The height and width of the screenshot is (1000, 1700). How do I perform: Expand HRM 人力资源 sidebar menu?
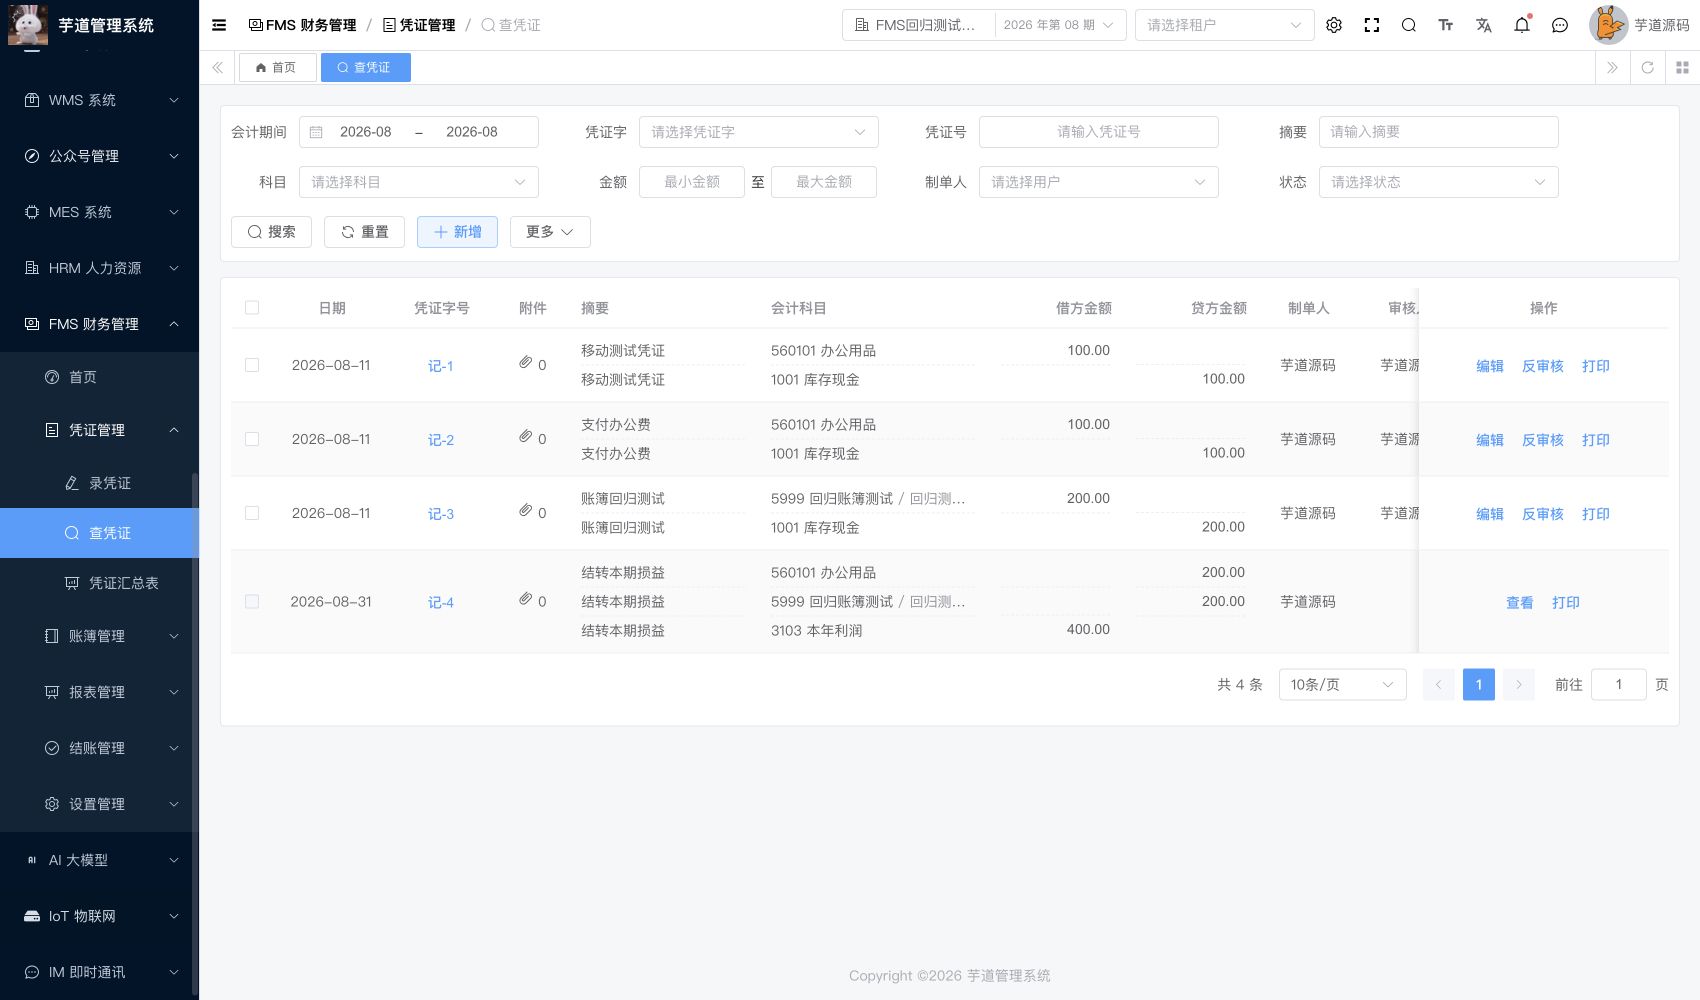point(100,268)
